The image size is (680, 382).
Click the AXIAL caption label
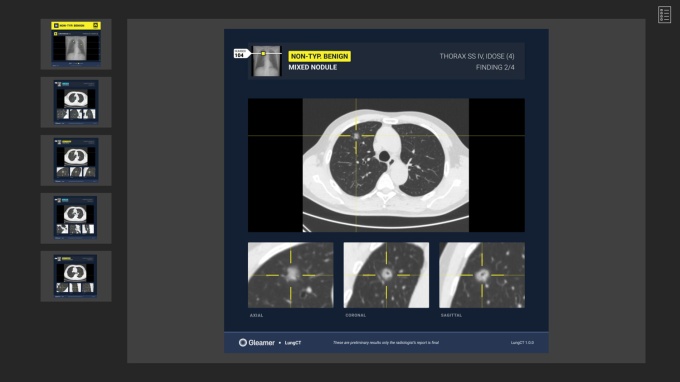pyautogui.click(x=256, y=315)
